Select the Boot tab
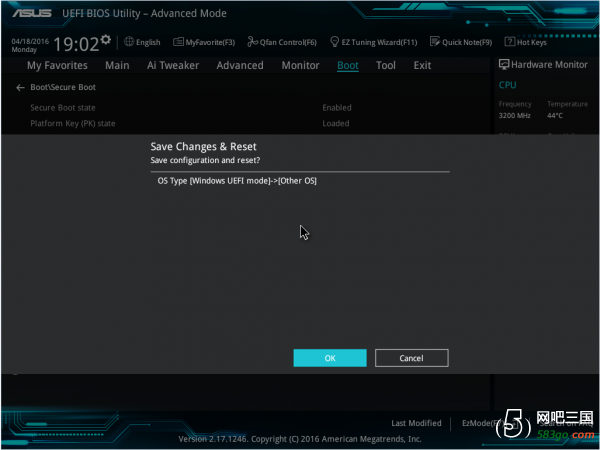 (348, 65)
